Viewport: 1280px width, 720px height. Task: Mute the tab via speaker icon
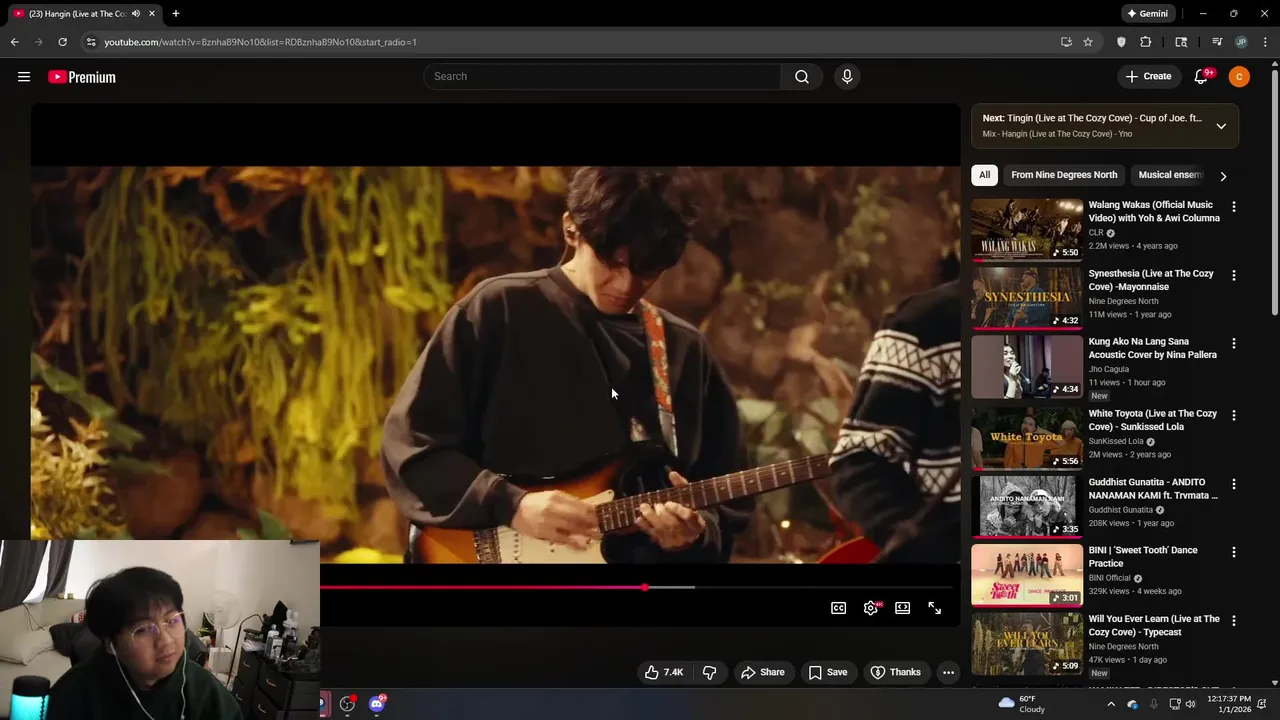(136, 14)
